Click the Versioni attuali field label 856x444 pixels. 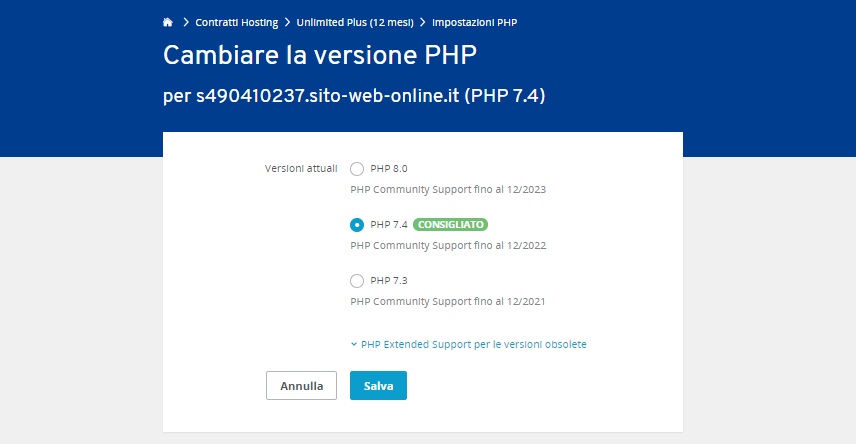tap(301, 168)
